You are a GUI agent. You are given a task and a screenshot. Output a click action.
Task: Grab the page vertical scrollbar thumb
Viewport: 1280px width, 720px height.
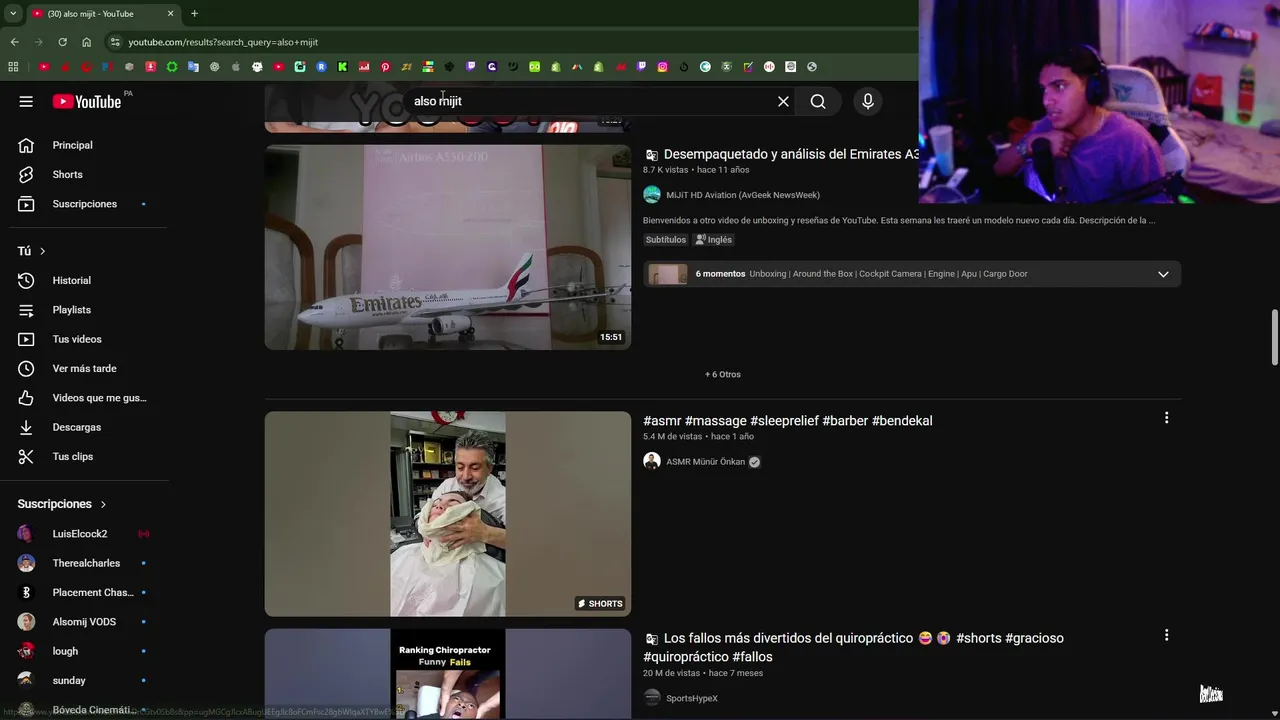(1274, 337)
